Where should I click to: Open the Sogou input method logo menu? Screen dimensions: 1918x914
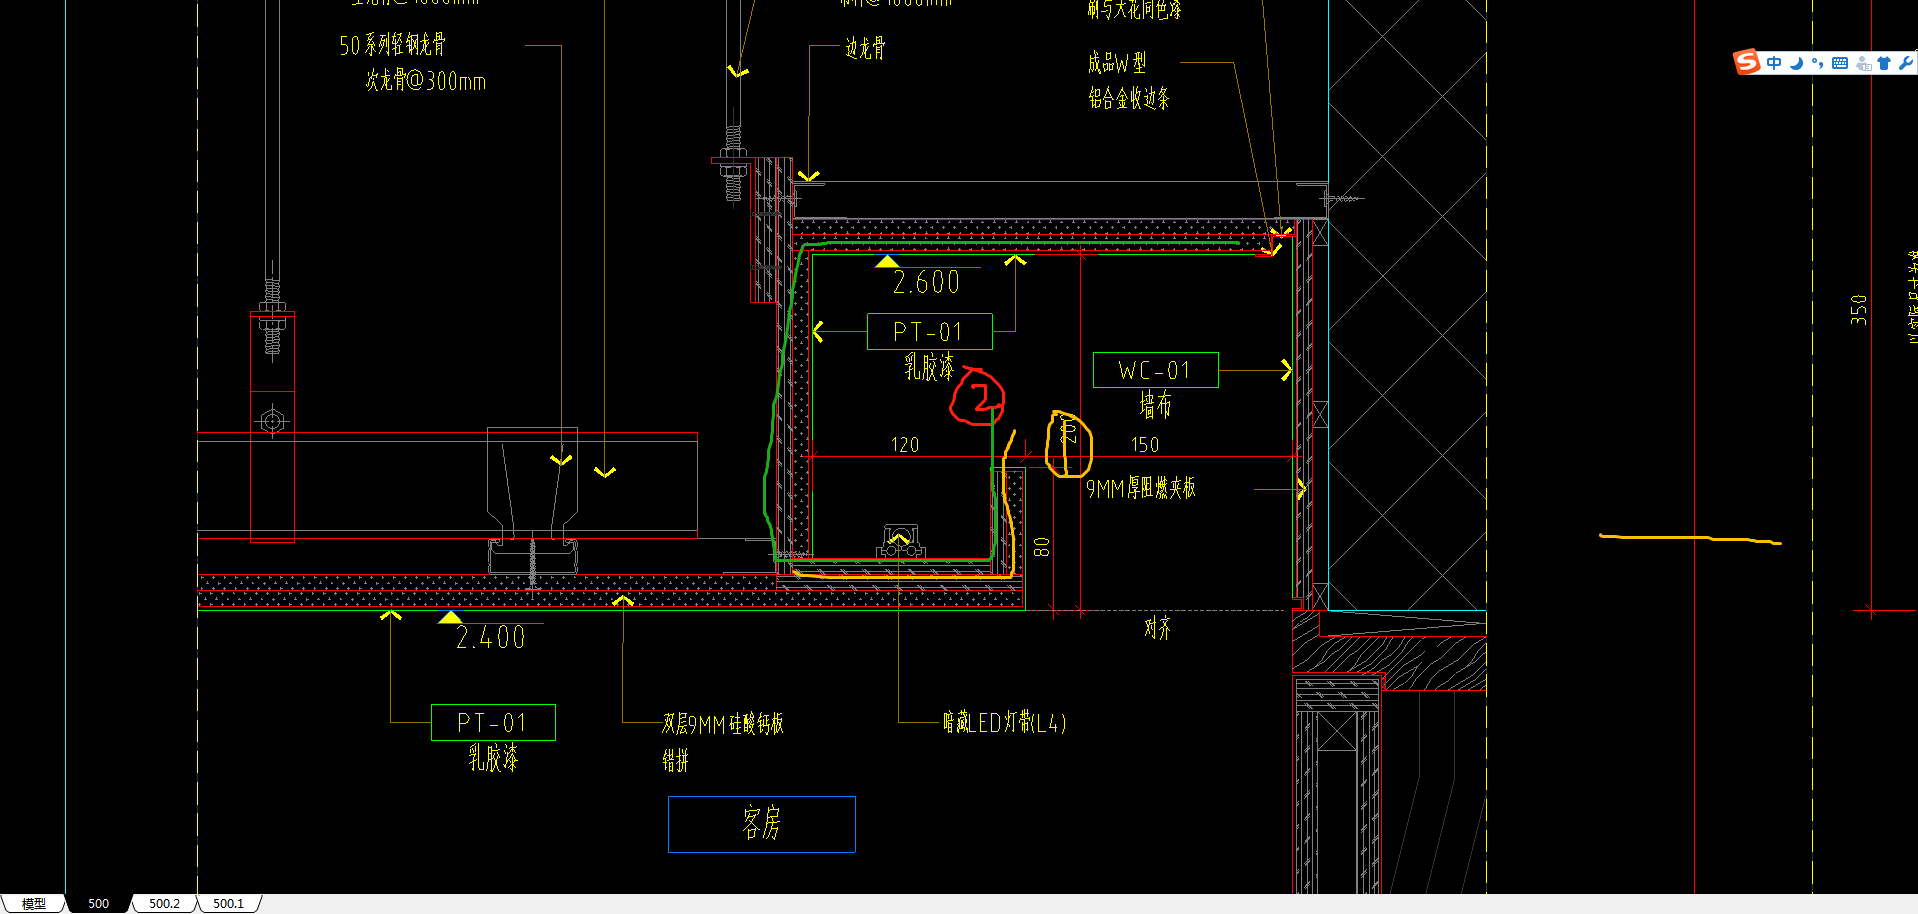(1747, 62)
